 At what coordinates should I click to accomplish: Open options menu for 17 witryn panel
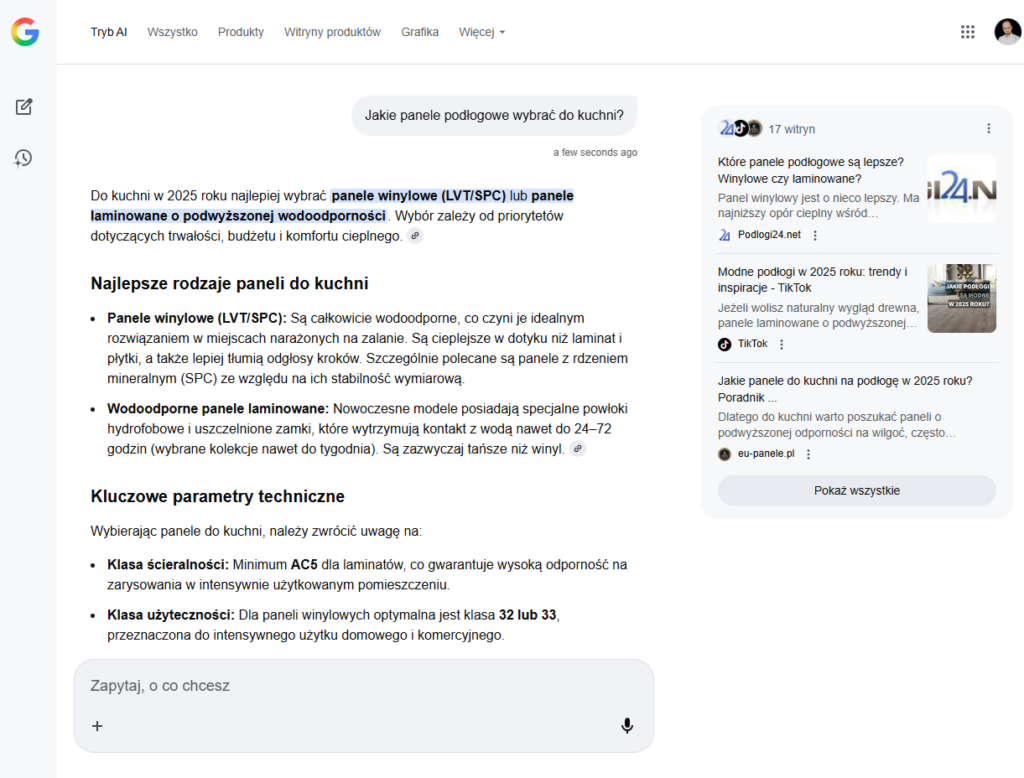click(x=988, y=129)
